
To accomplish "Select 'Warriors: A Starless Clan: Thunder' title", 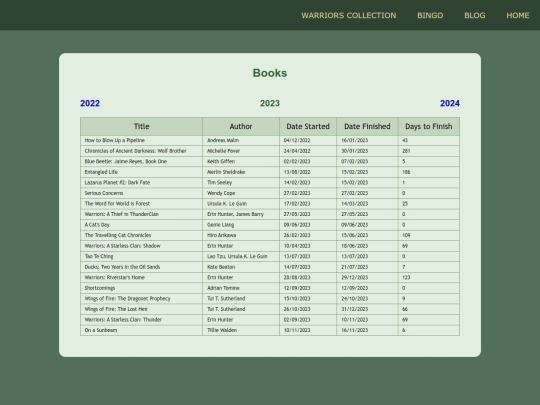I will (123, 320).
